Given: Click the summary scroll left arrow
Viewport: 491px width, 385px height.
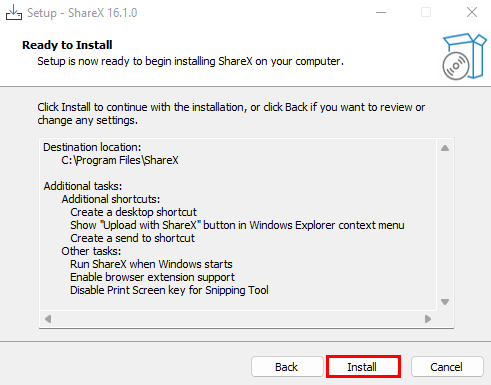Looking at the screenshot, I should (48, 319).
